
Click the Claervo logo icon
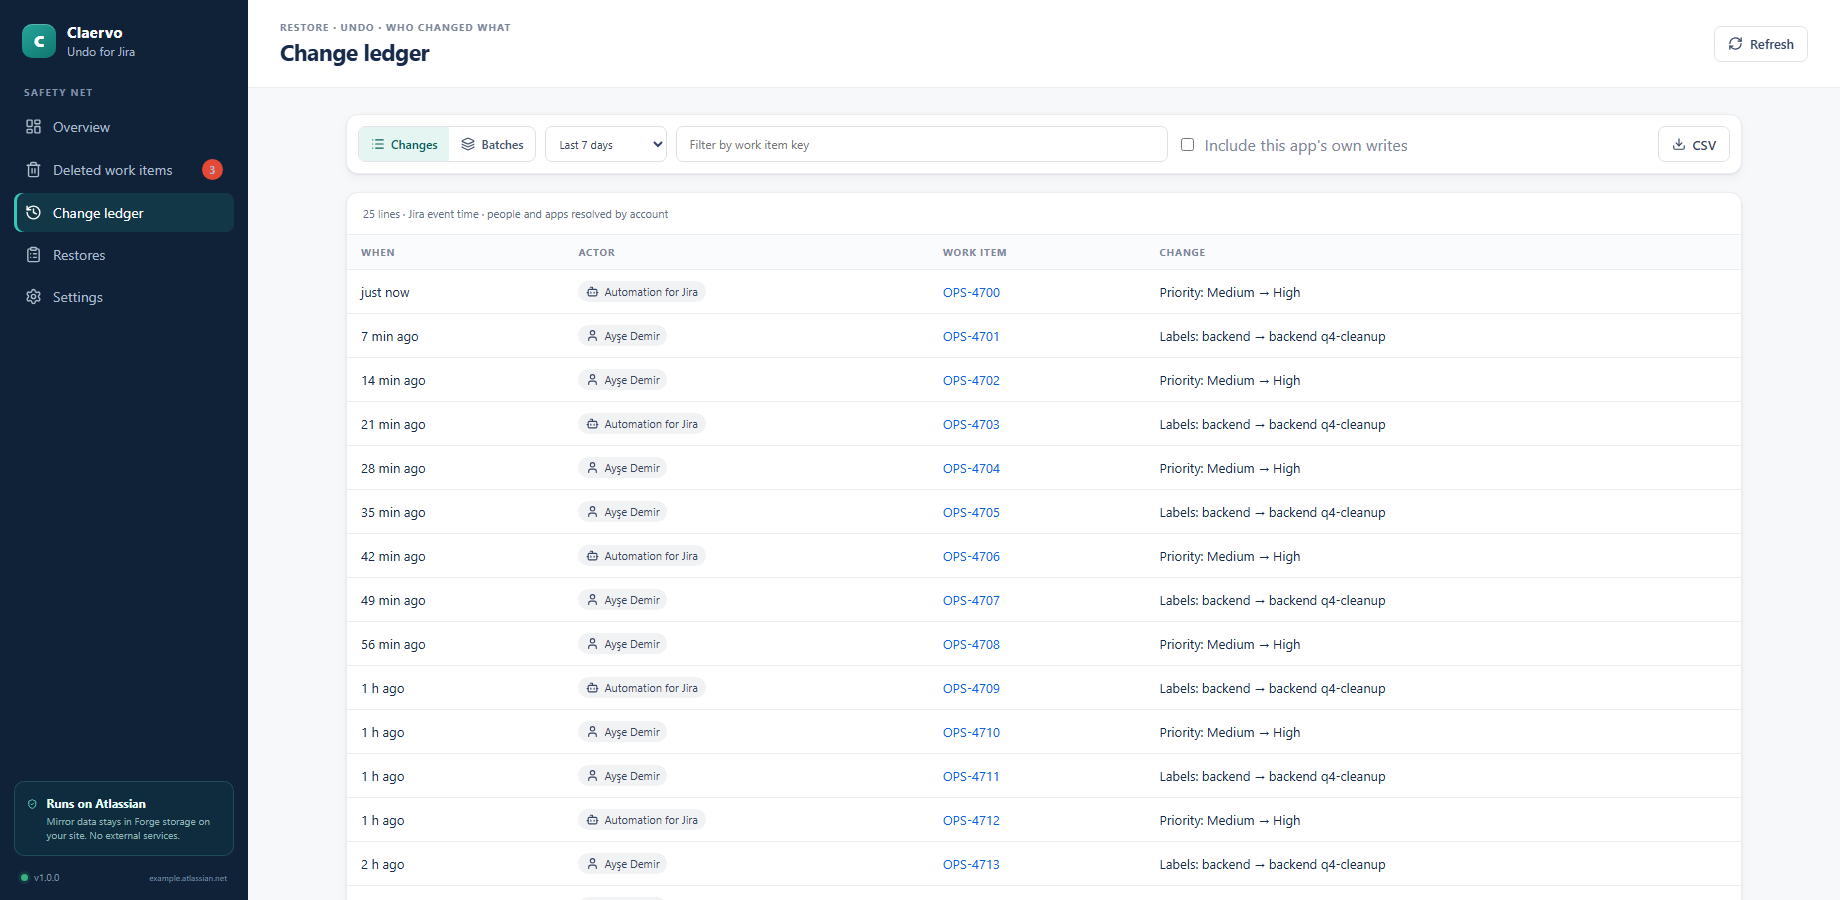point(39,41)
